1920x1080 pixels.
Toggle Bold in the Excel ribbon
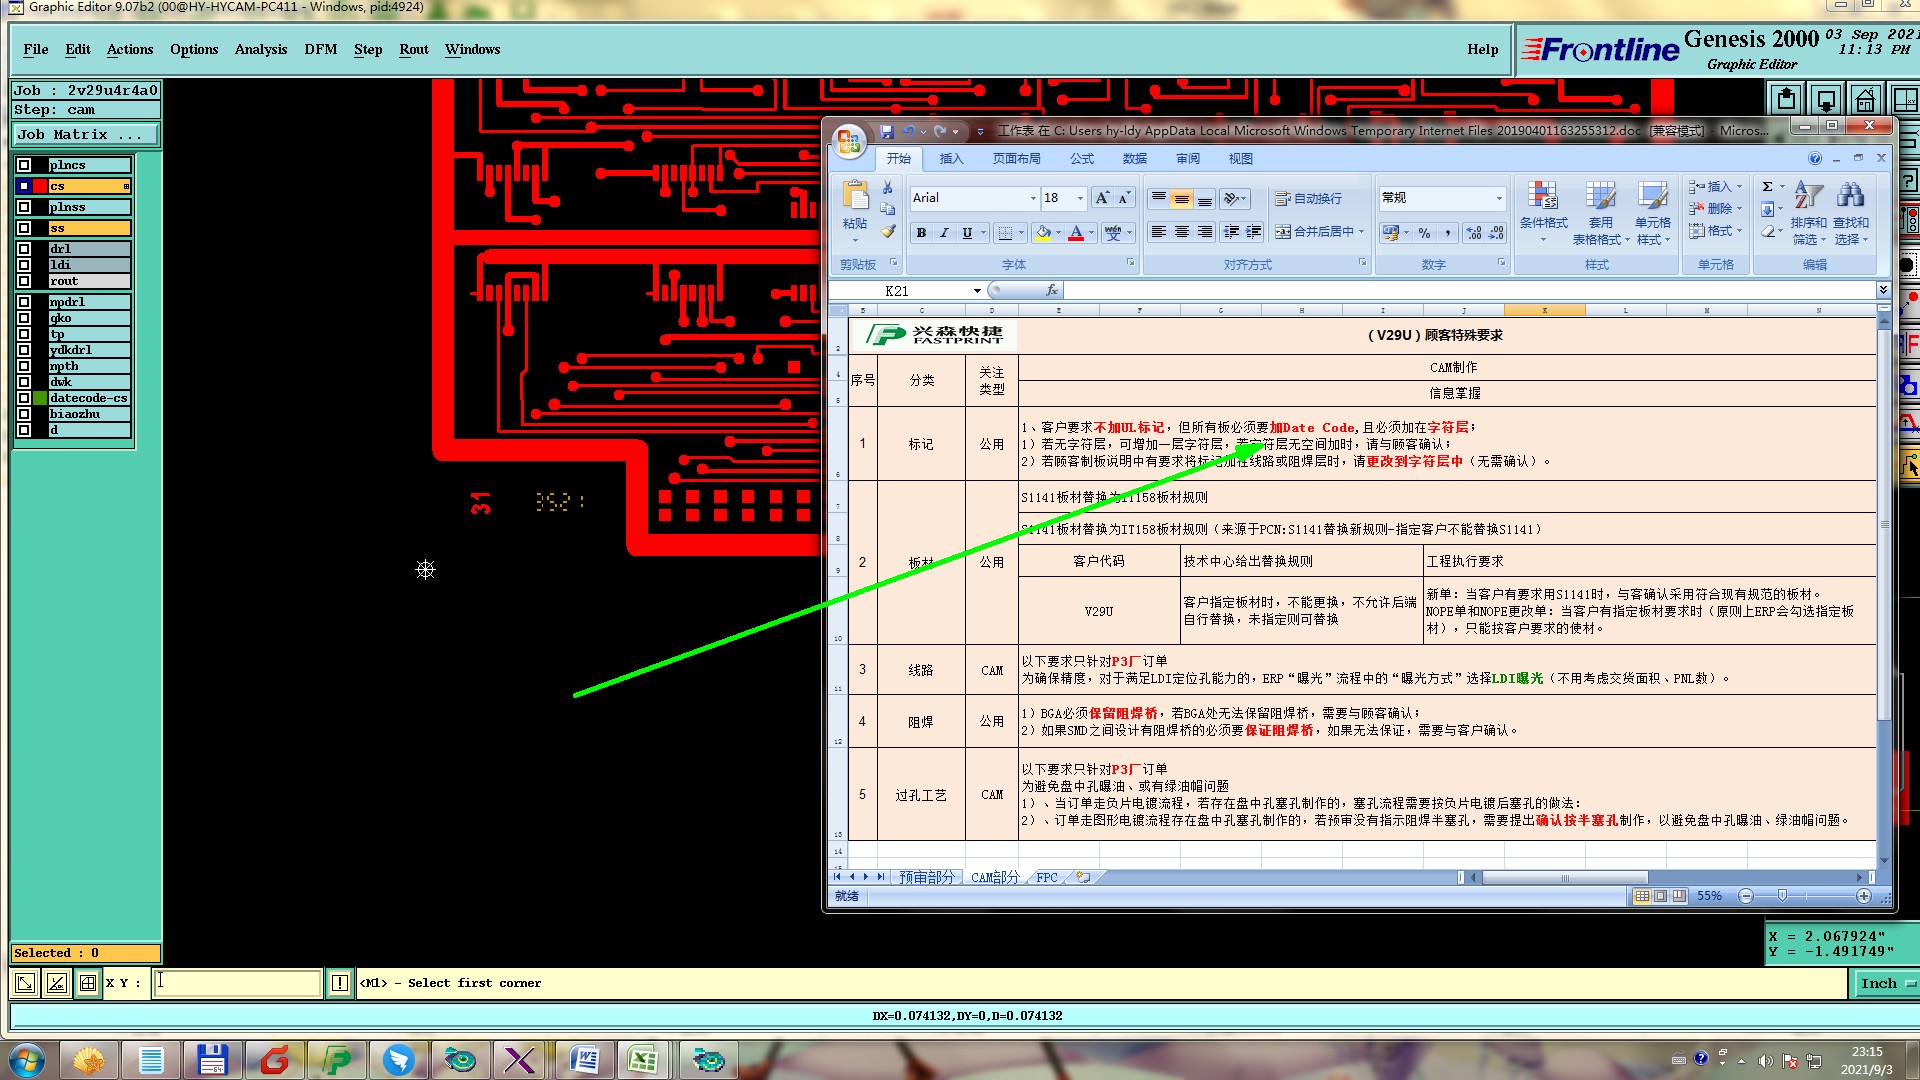tap(921, 232)
